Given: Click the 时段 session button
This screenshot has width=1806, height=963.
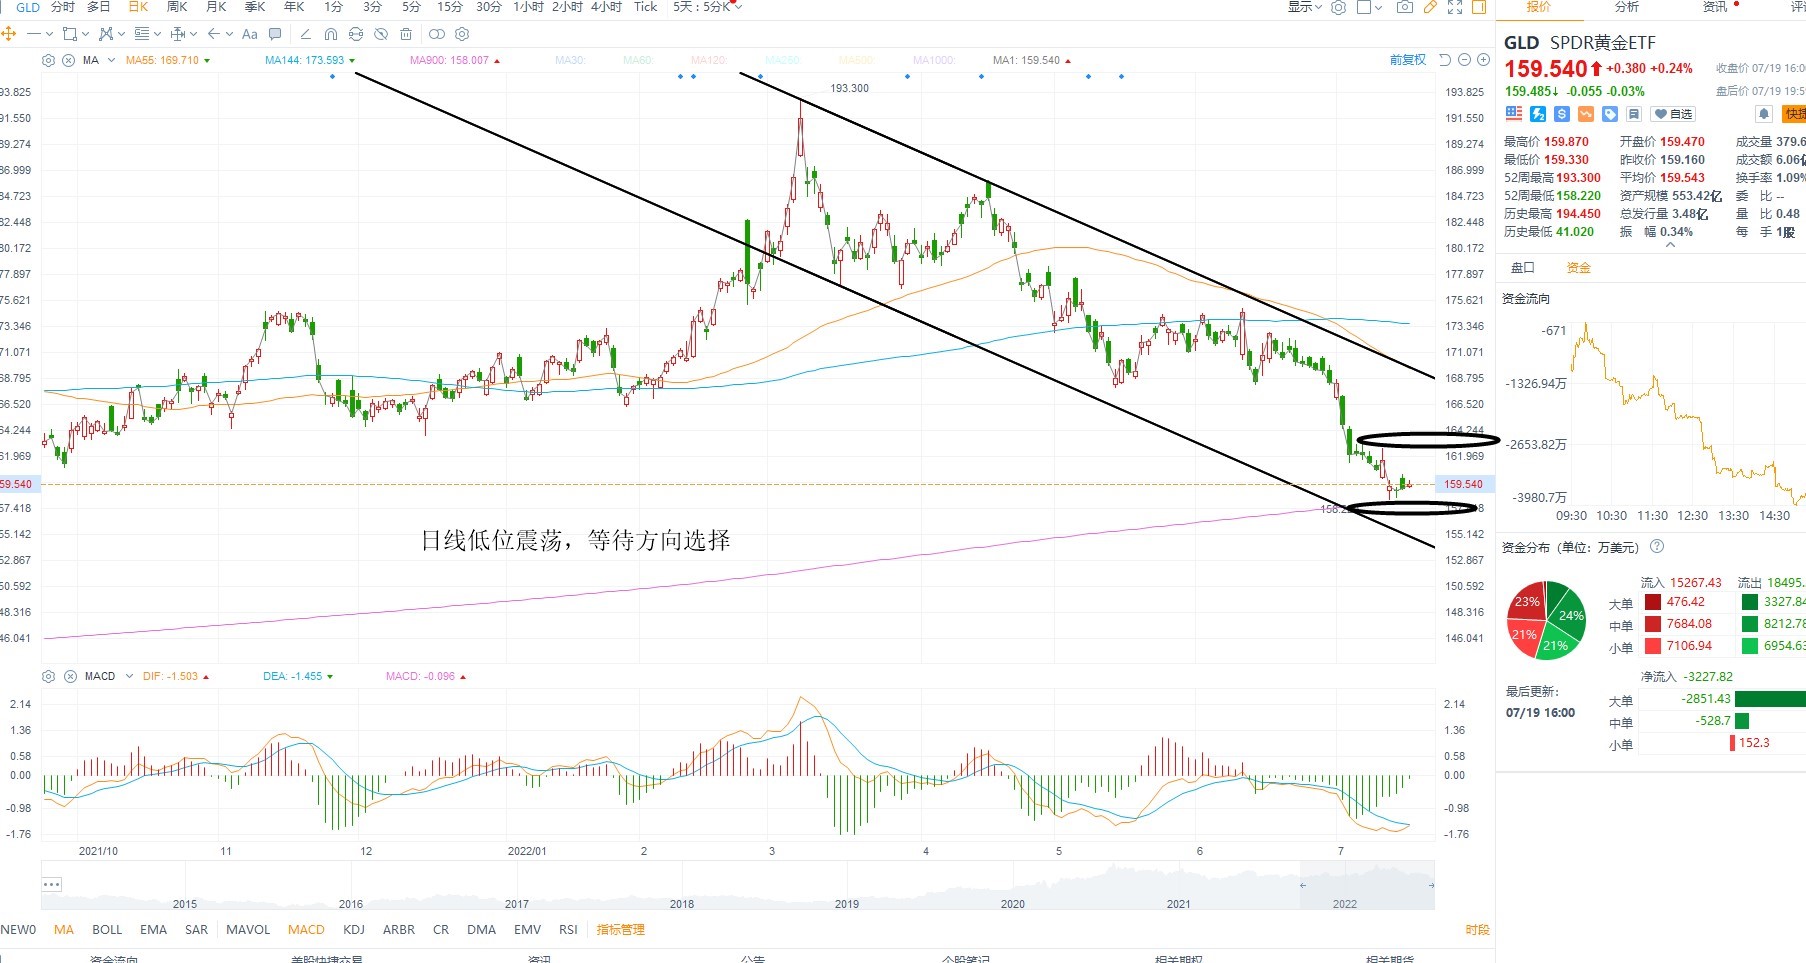Looking at the screenshot, I should [1478, 930].
